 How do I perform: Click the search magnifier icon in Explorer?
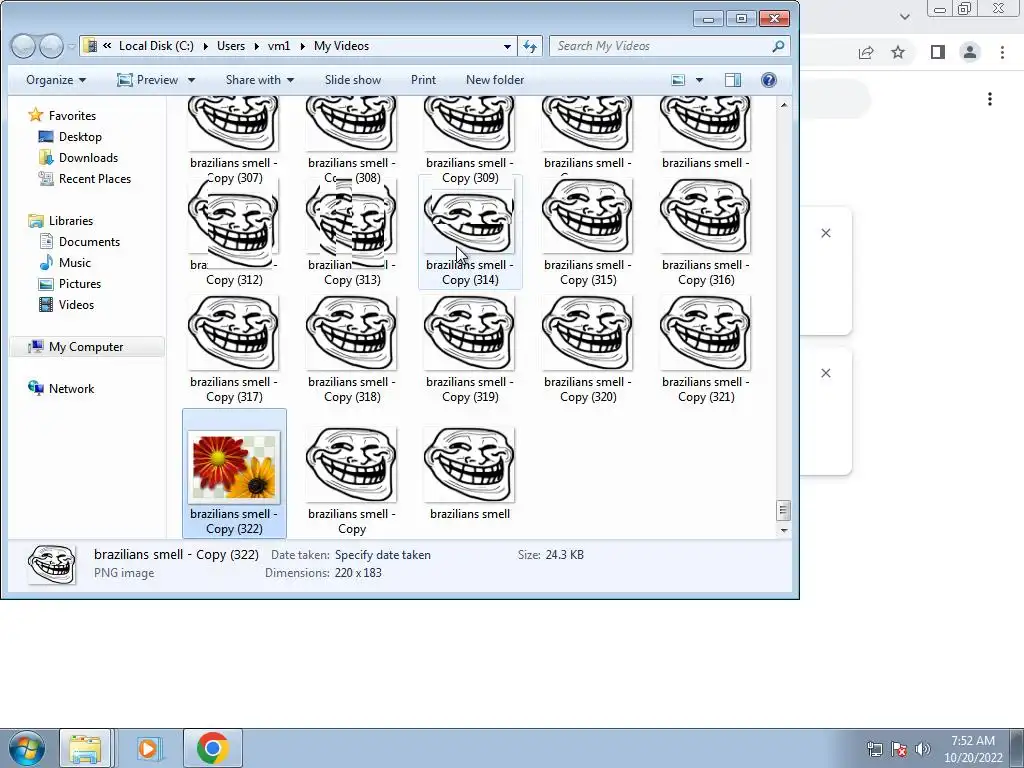click(x=778, y=46)
